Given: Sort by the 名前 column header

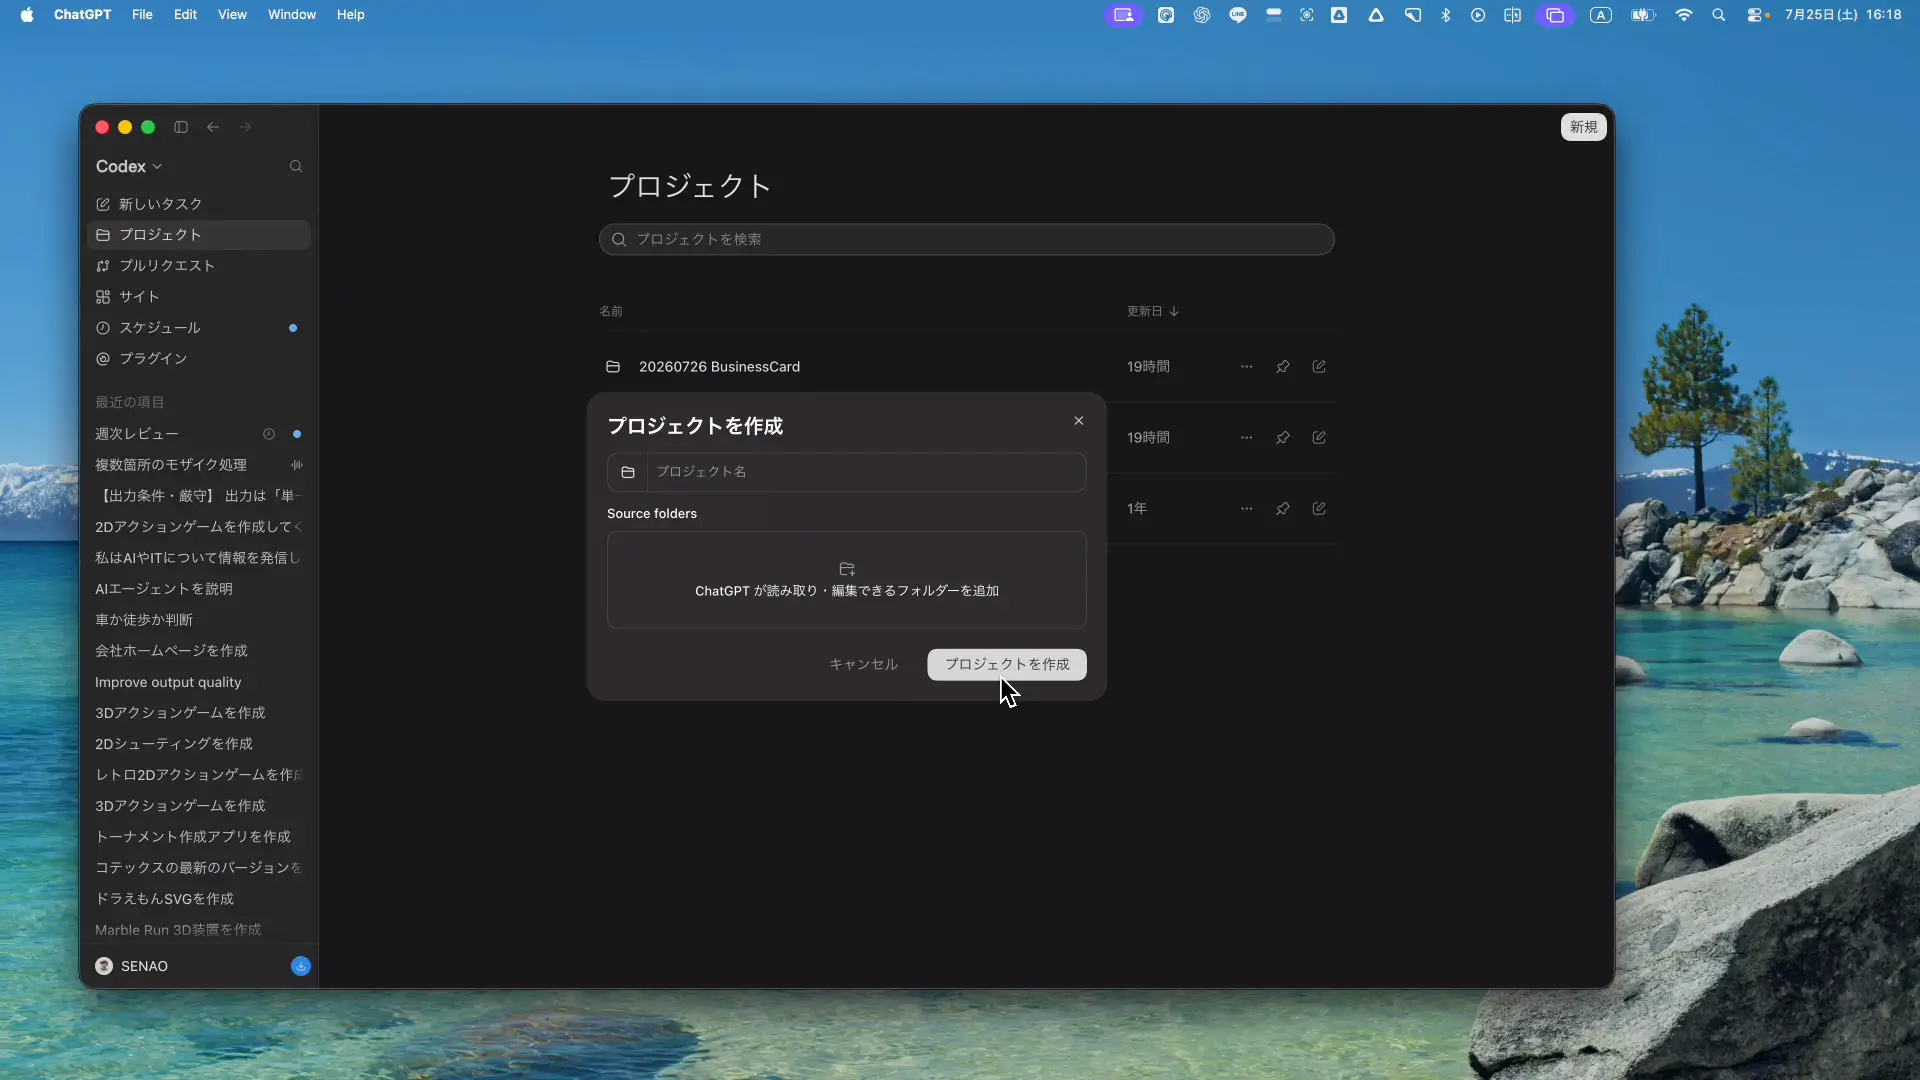Looking at the screenshot, I should (x=610, y=311).
